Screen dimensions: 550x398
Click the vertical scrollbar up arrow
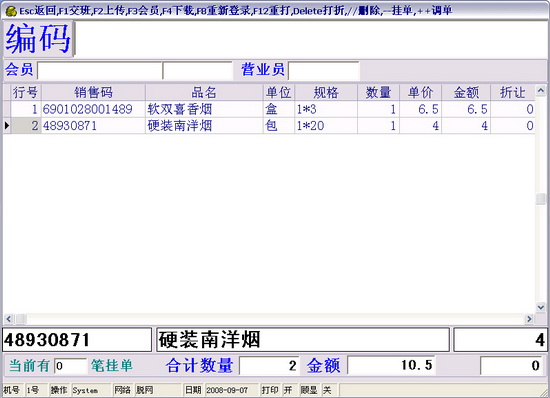(x=541, y=90)
